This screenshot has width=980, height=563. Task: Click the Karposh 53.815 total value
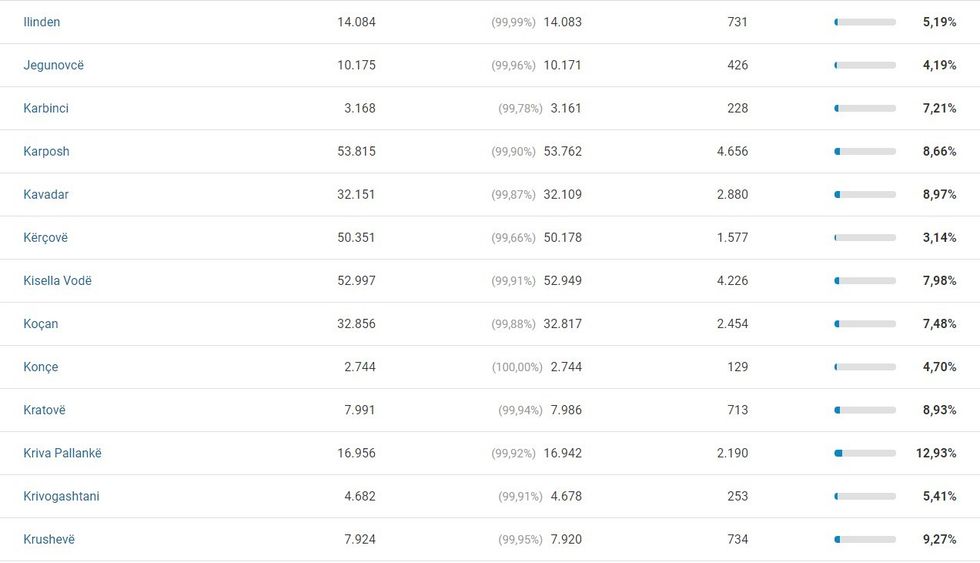356,151
